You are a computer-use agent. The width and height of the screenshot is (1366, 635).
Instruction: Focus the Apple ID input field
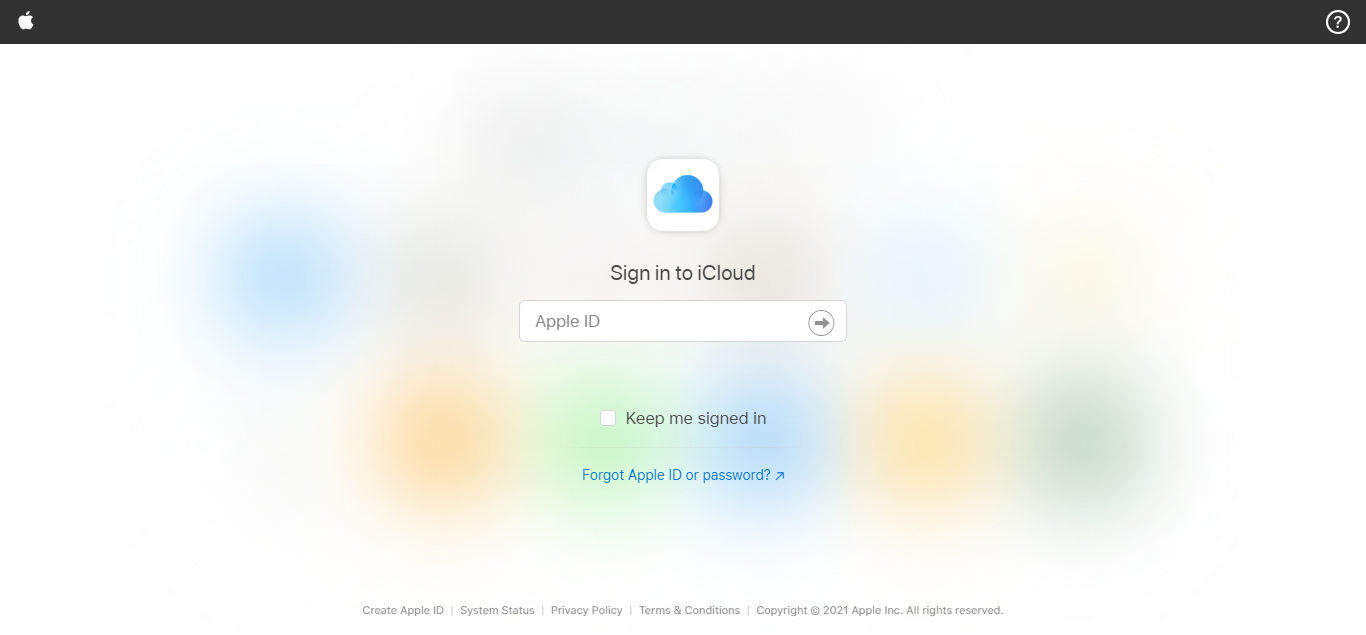pos(683,321)
